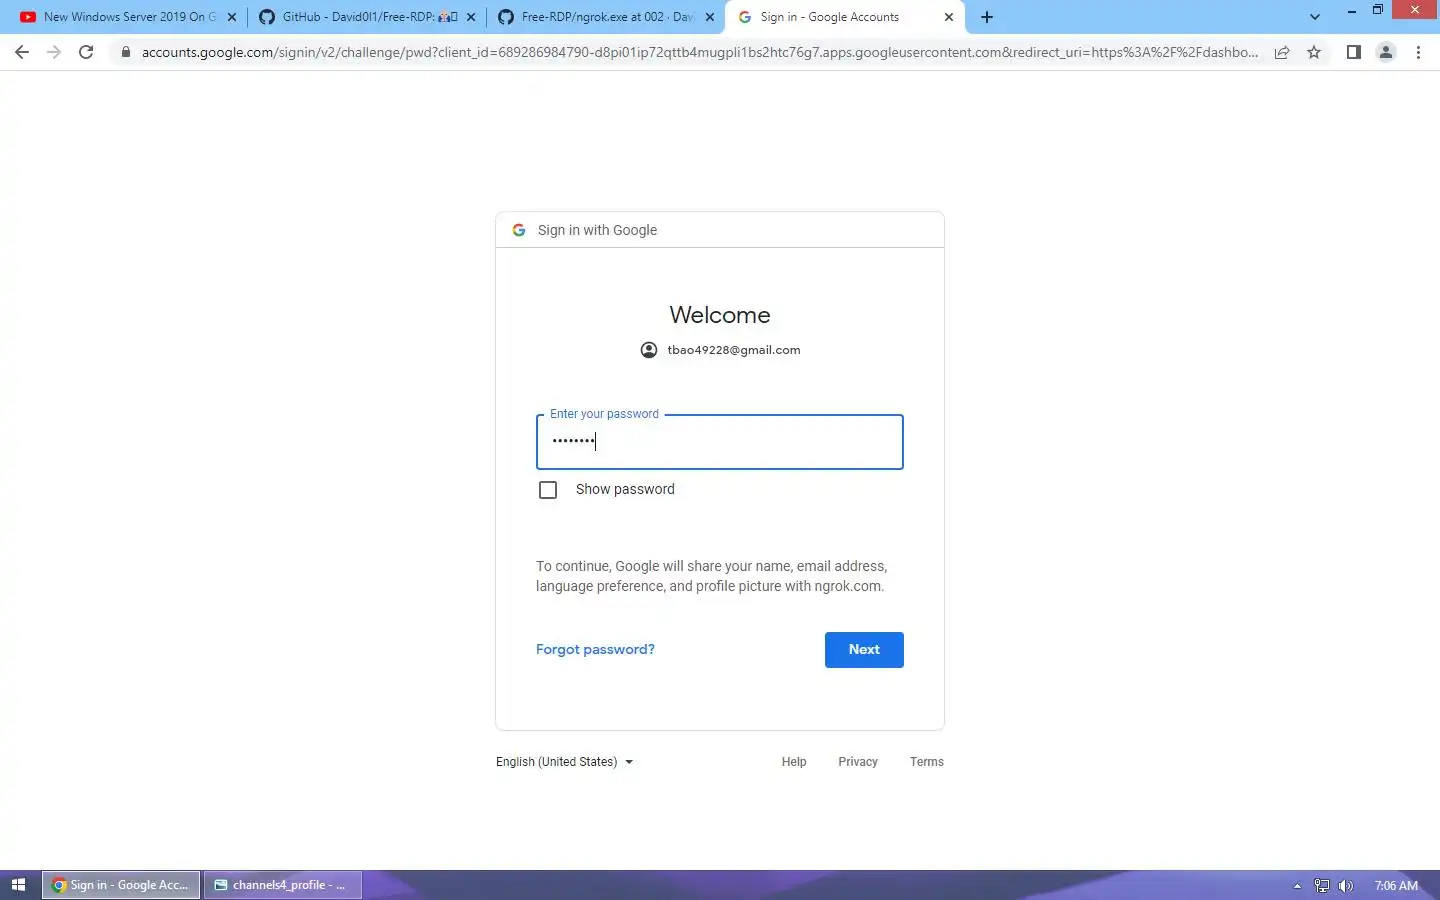Viewport: 1440px width, 900px height.
Task: Click the Google logo in sign-in header
Action: tap(519, 230)
